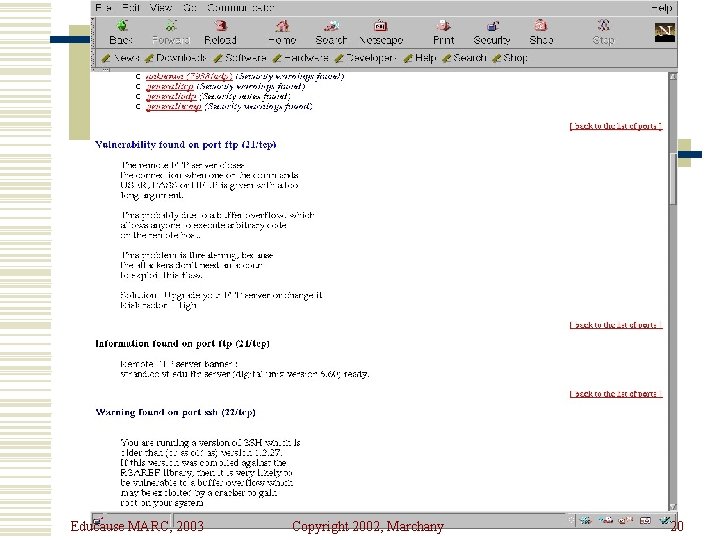Open Navigator from the component bar
Image resolution: width=720 pixels, height=540 pixels.
click(x=585, y=520)
